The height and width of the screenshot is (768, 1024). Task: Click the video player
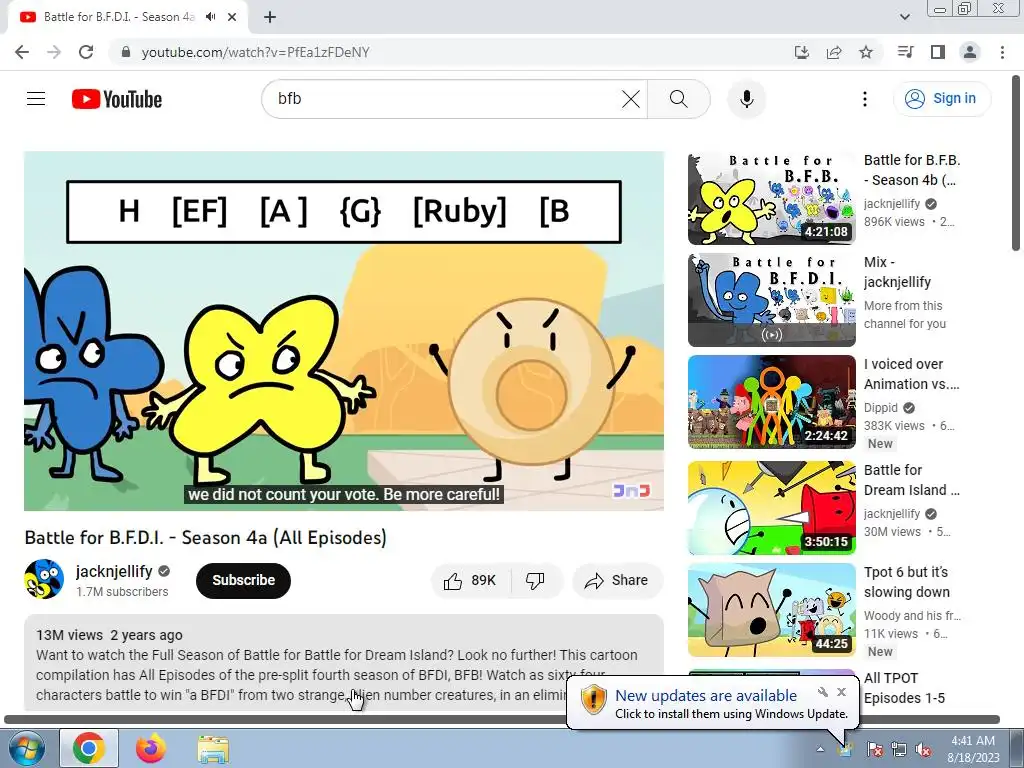pyautogui.click(x=344, y=331)
